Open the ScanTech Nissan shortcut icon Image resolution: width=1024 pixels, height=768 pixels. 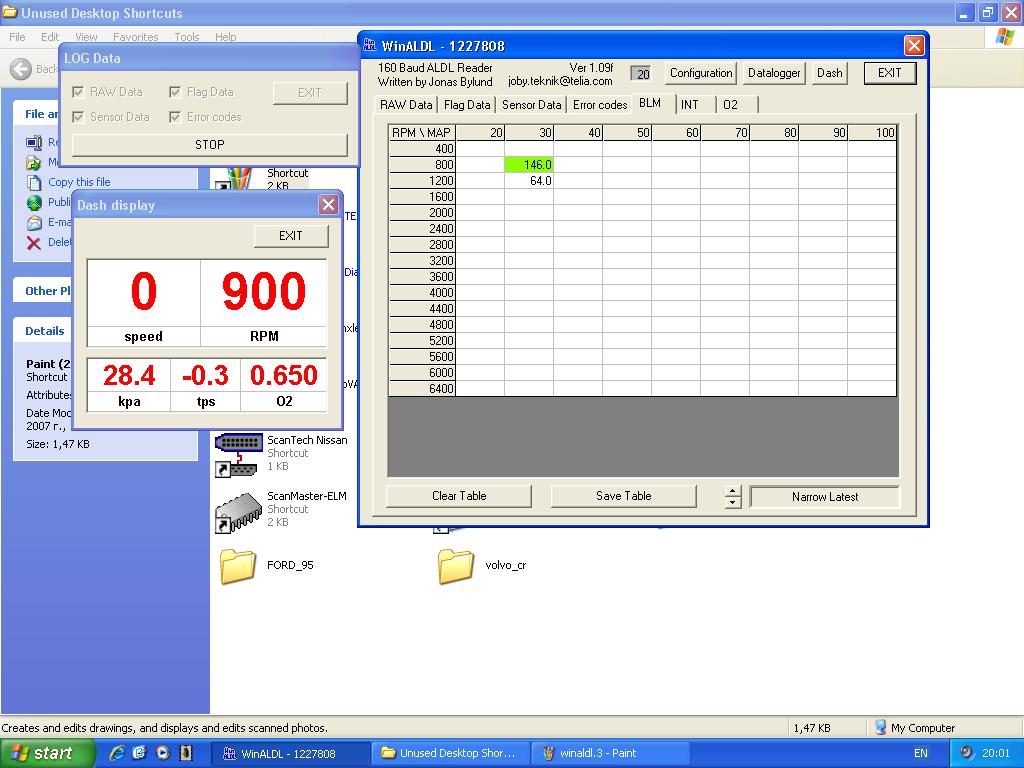coord(238,454)
